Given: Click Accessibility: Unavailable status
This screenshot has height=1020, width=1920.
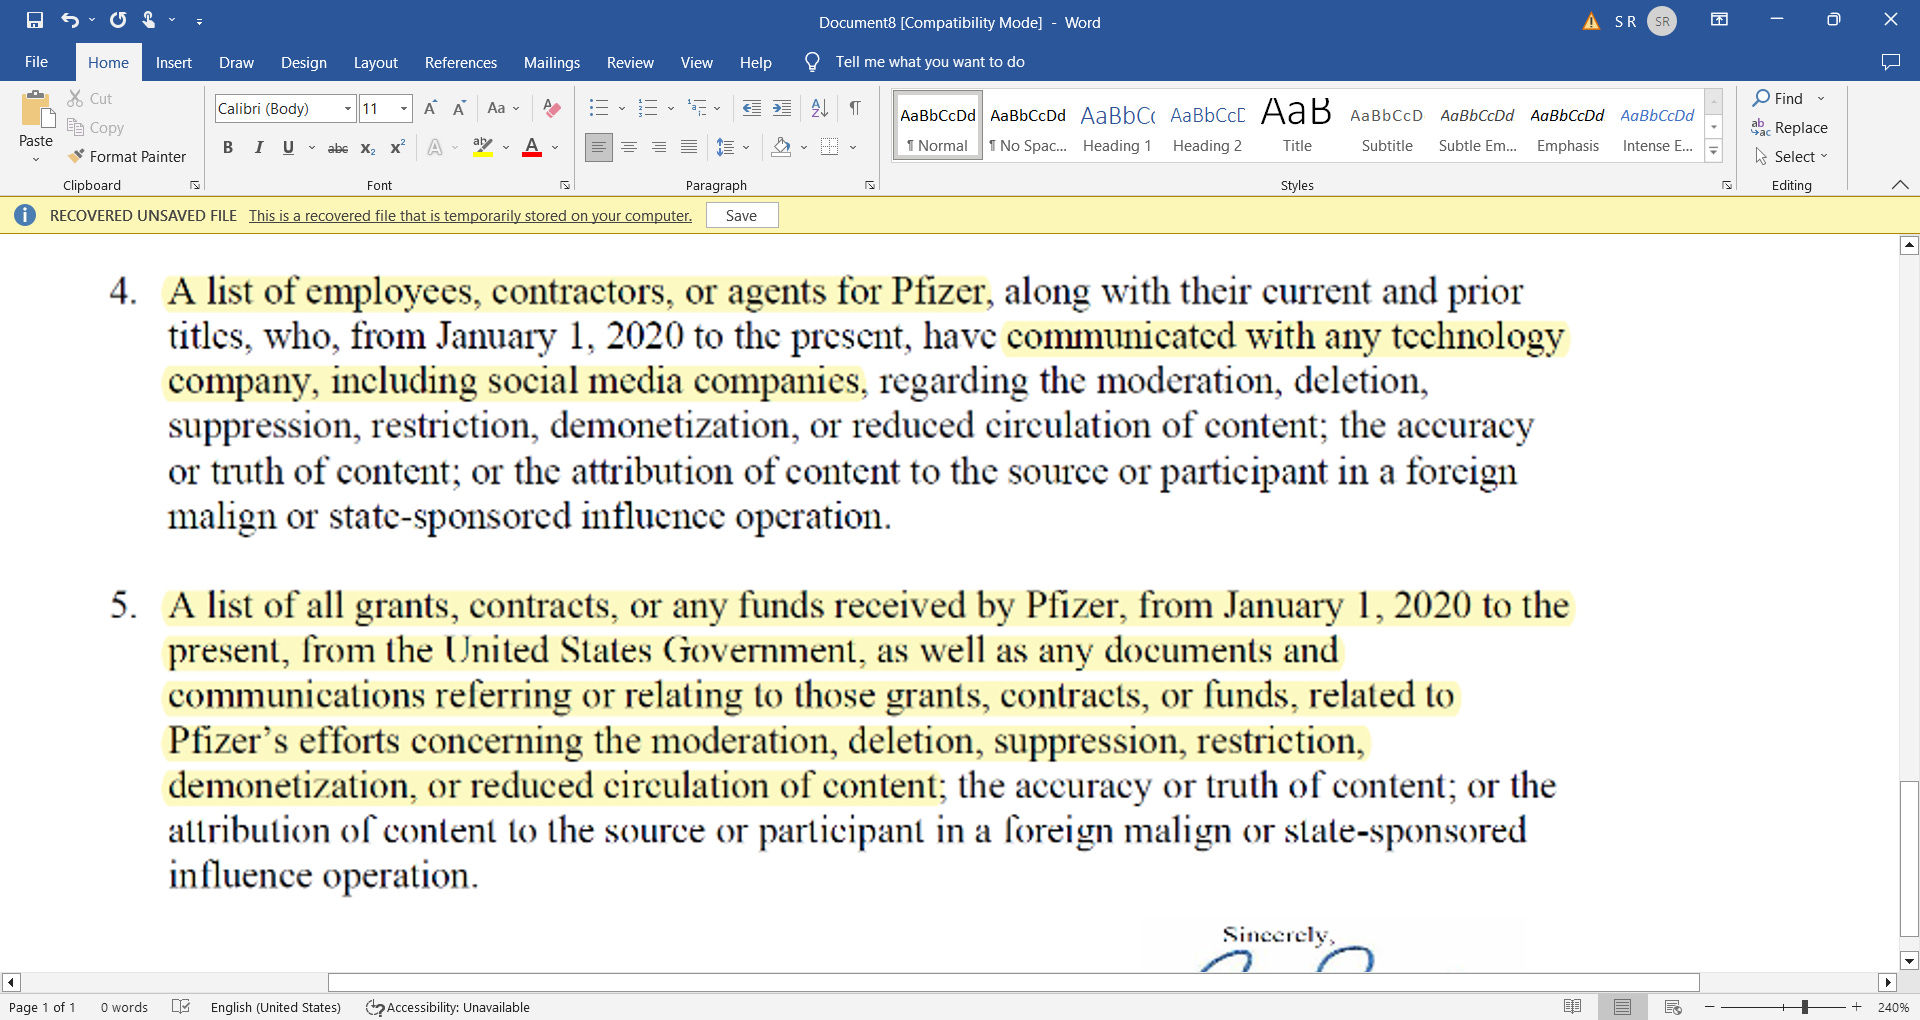Looking at the screenshot, I should (448, 1007).
